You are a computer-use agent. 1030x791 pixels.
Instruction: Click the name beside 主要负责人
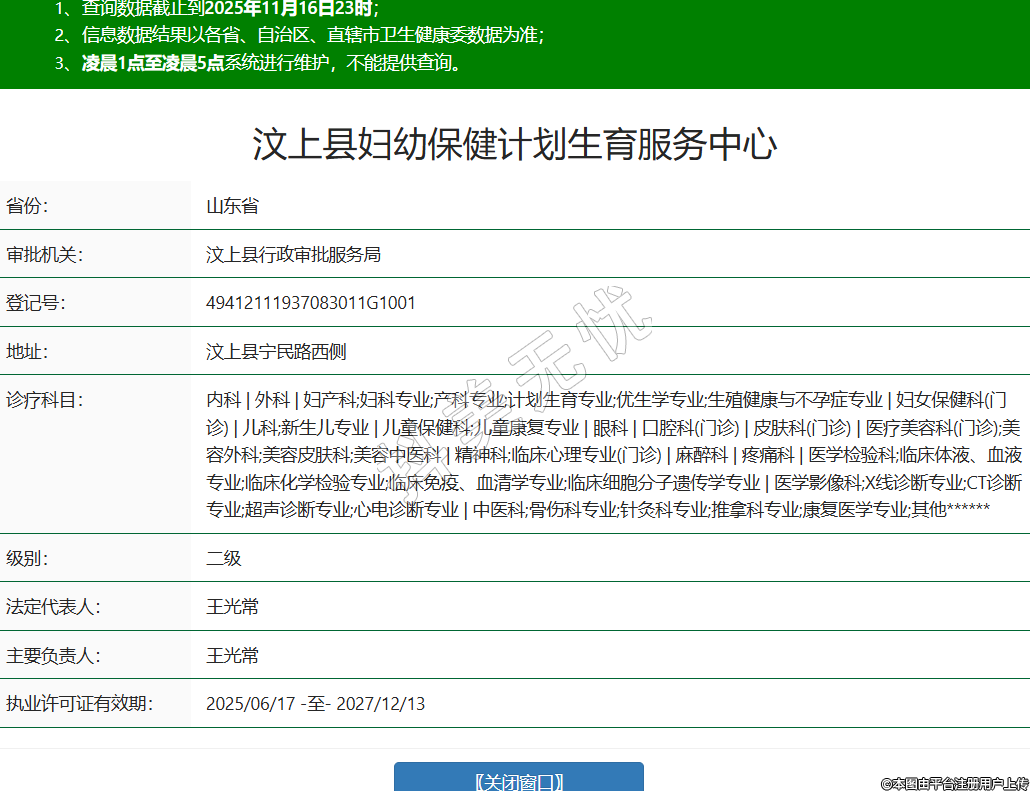[232, 656]
